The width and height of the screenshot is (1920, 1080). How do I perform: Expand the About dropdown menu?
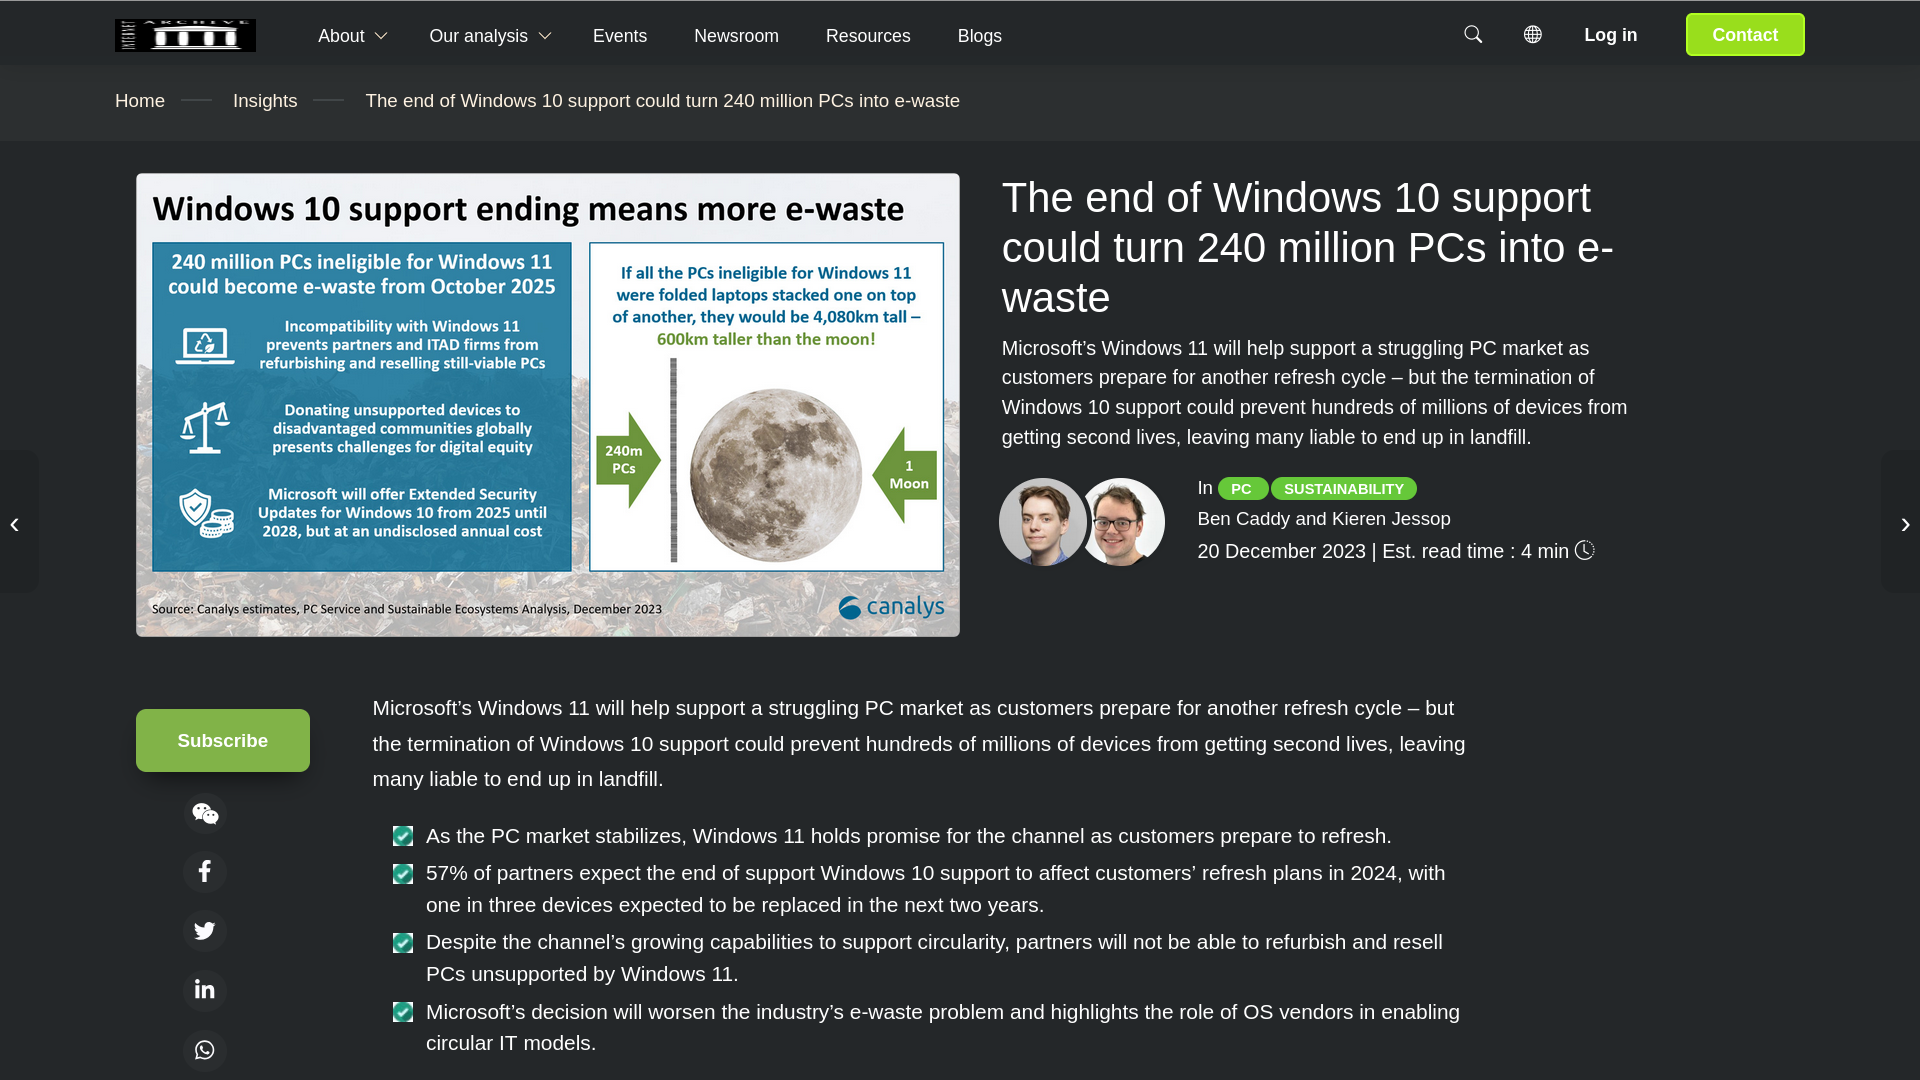click(x=352, y=36)
